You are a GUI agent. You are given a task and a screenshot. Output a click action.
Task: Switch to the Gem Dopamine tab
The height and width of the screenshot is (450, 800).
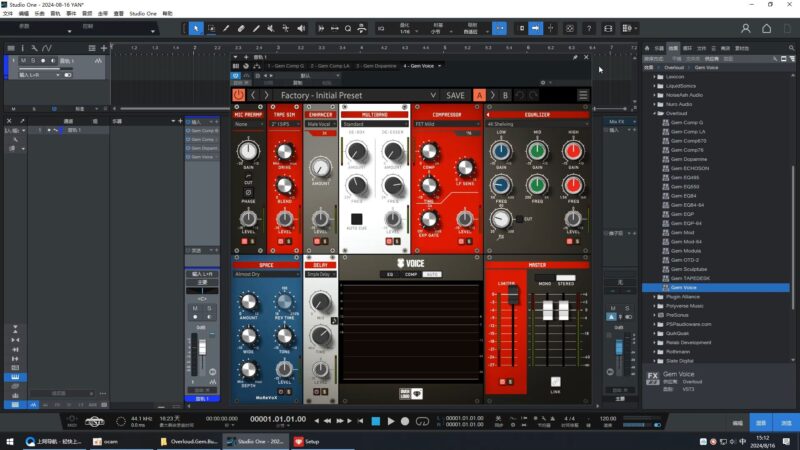[x=378, y=66]
